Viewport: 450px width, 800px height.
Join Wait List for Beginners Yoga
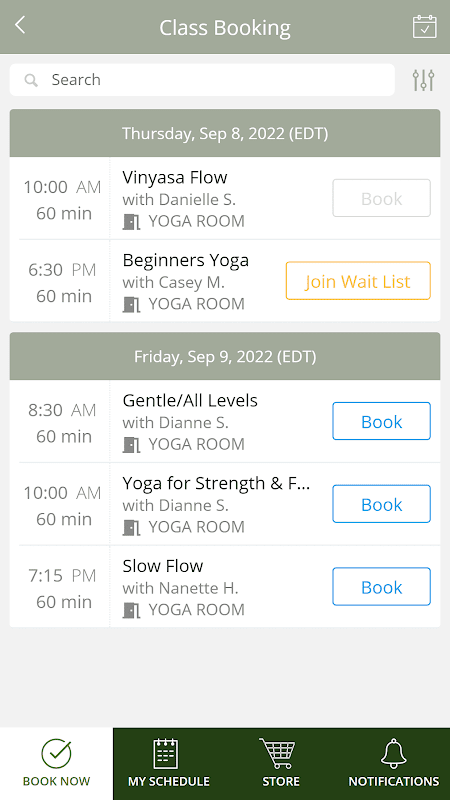coord(358,281)
